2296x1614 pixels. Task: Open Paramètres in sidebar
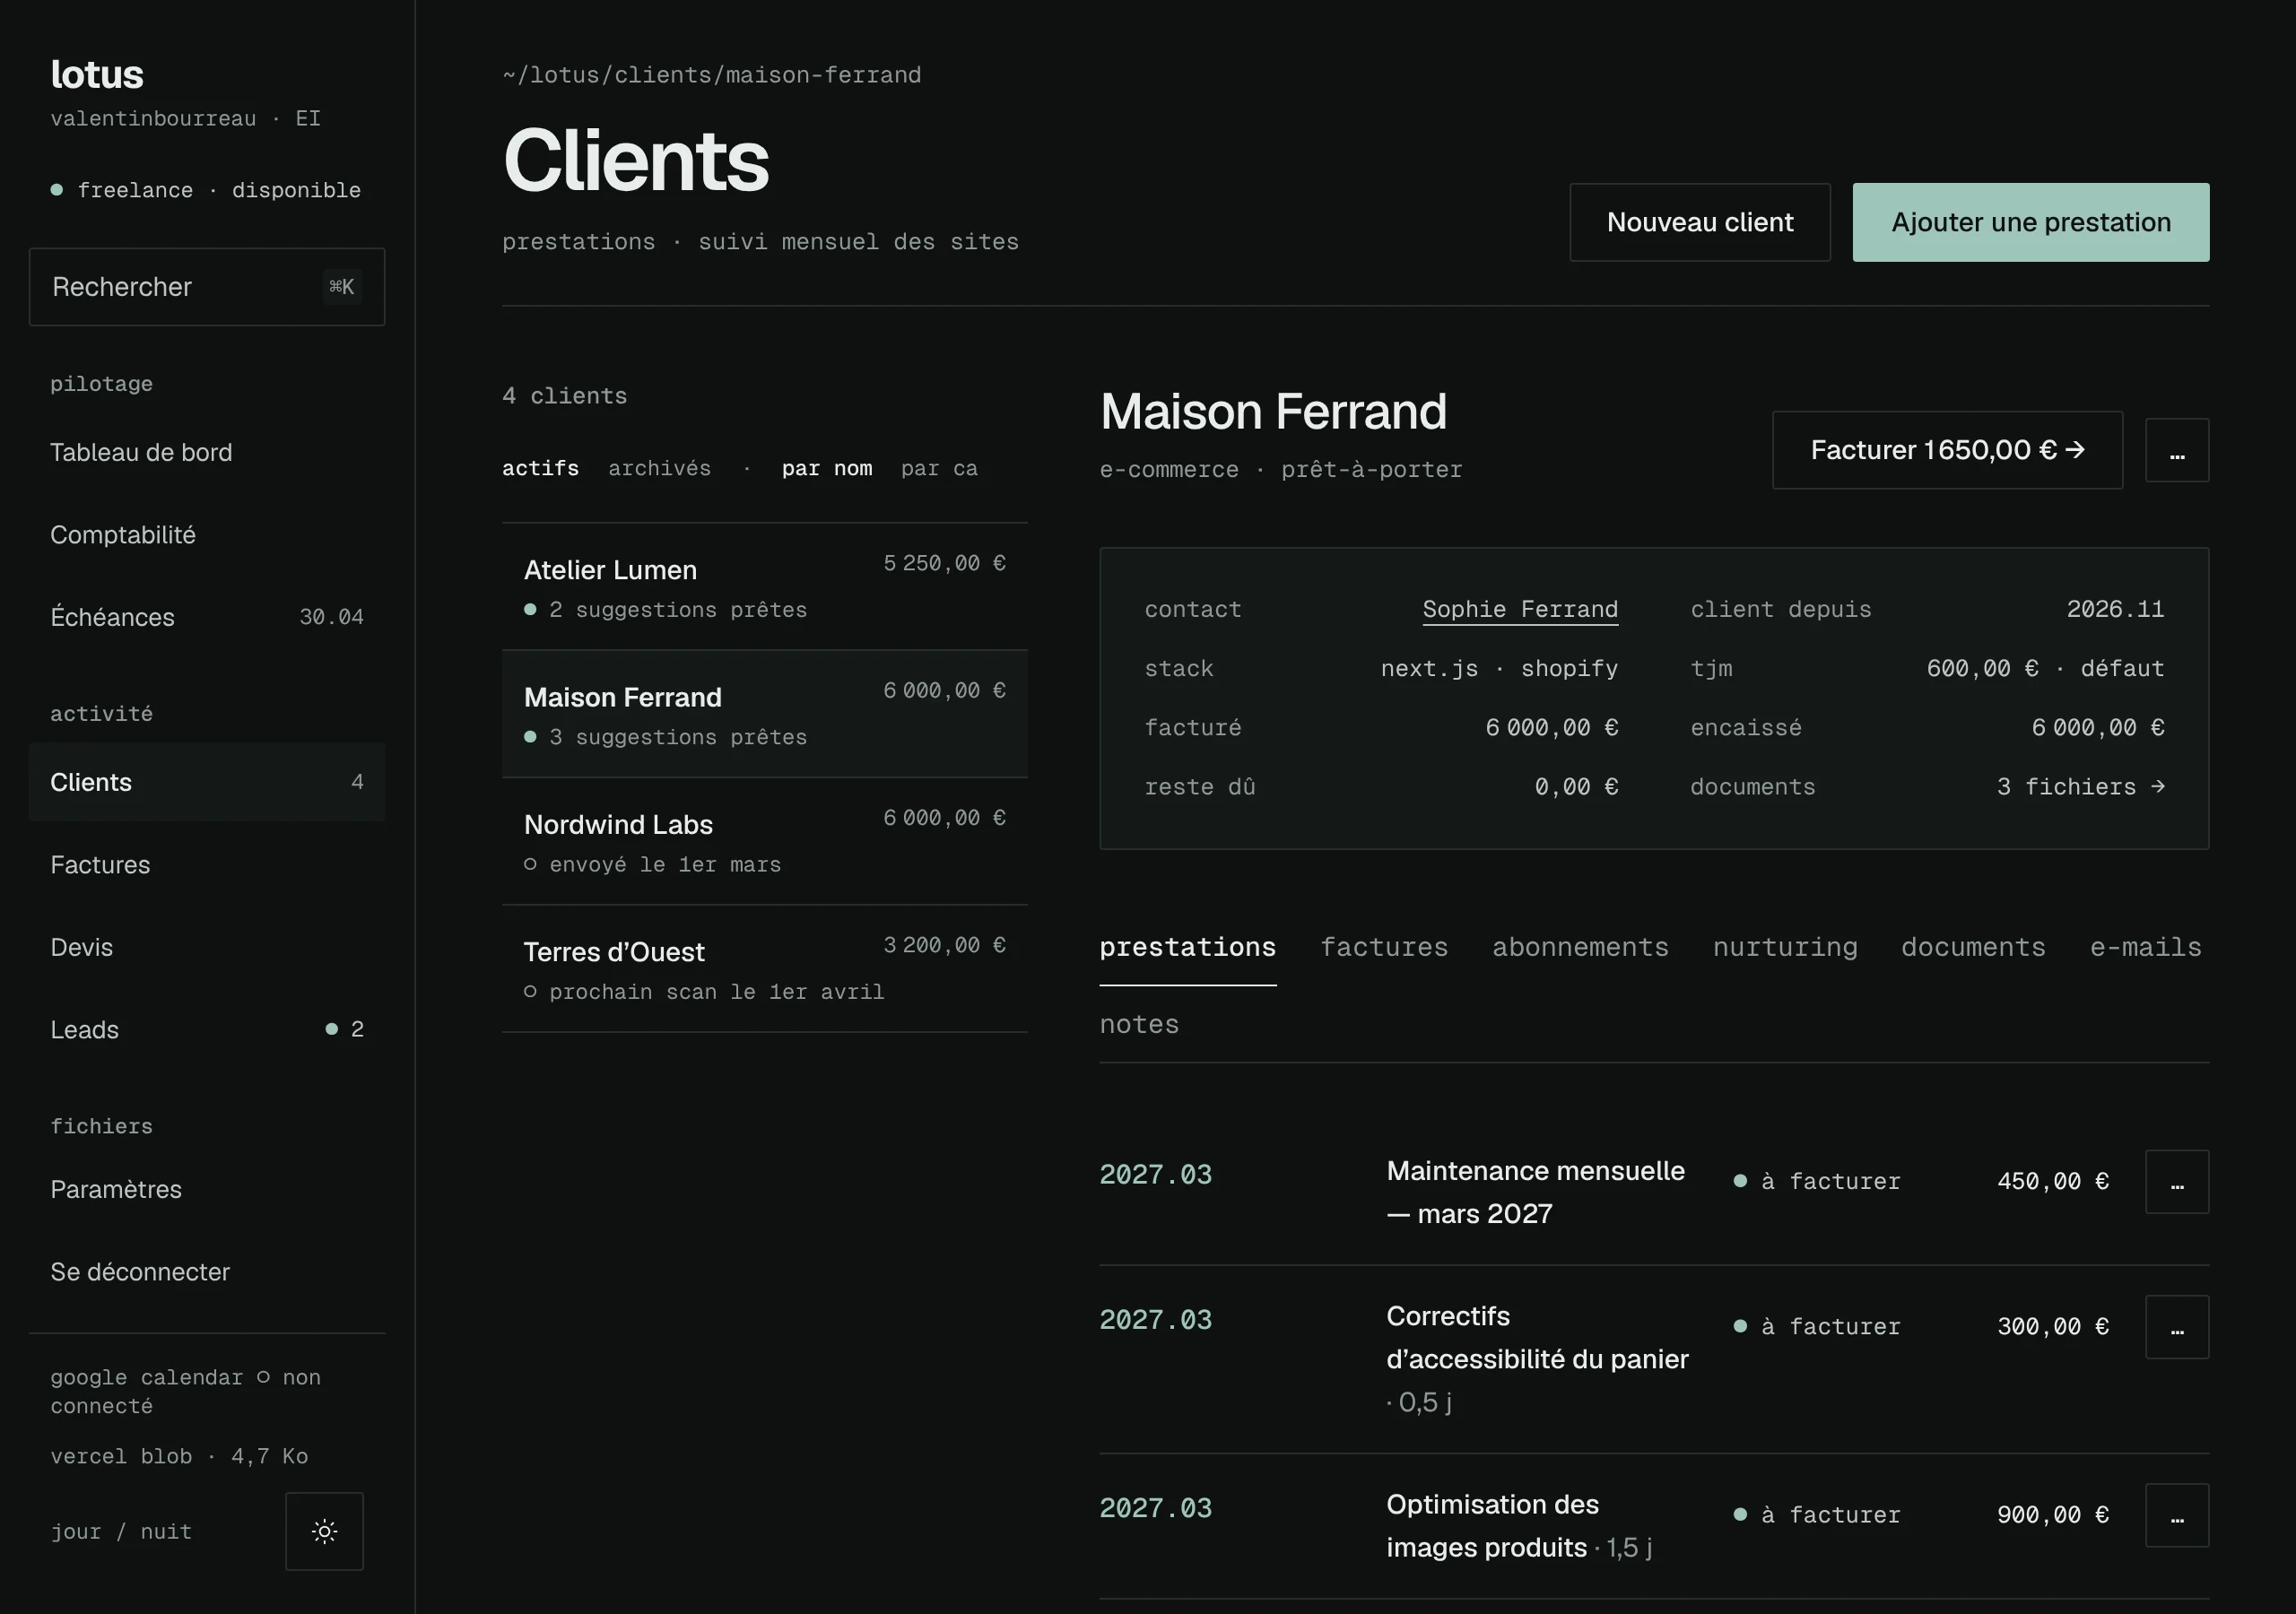click(207, 1189)
